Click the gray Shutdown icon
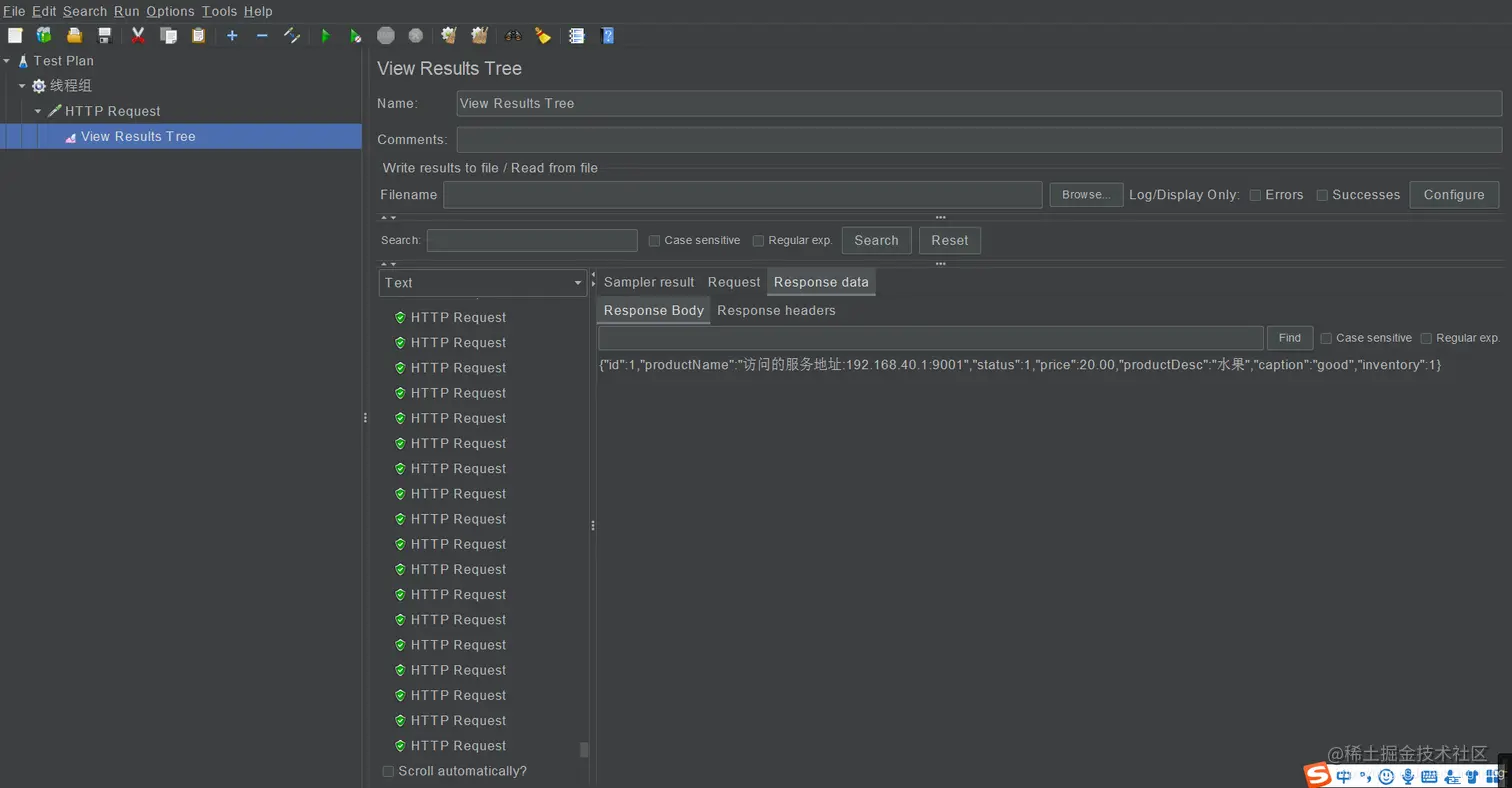 pos(415,36)
